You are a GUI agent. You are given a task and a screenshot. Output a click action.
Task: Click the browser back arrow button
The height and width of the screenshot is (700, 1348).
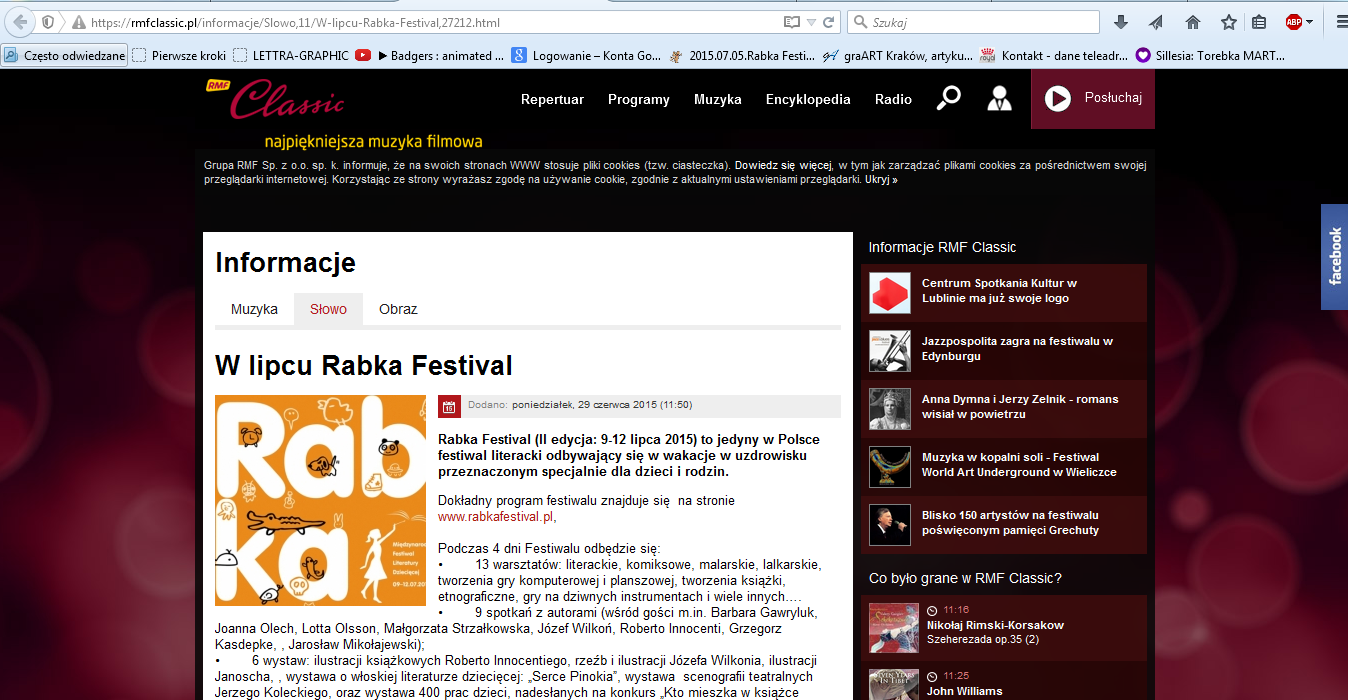(18, 22)
